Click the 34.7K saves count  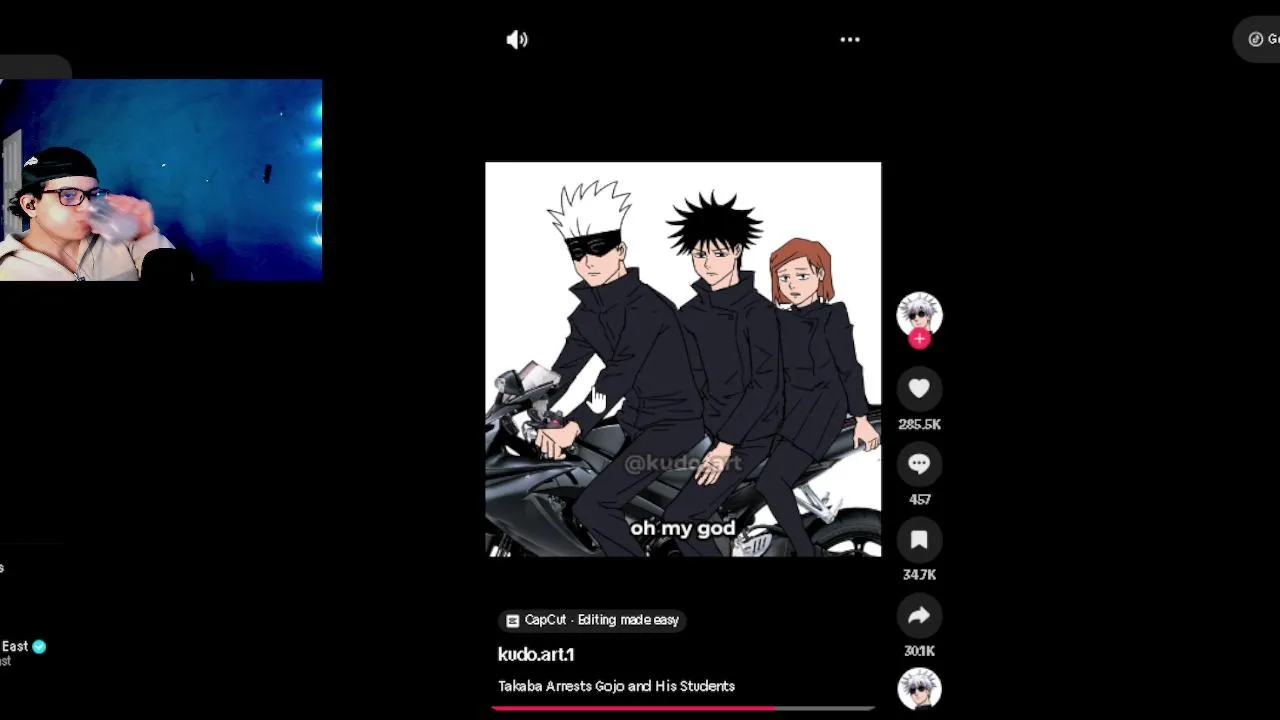919,574
